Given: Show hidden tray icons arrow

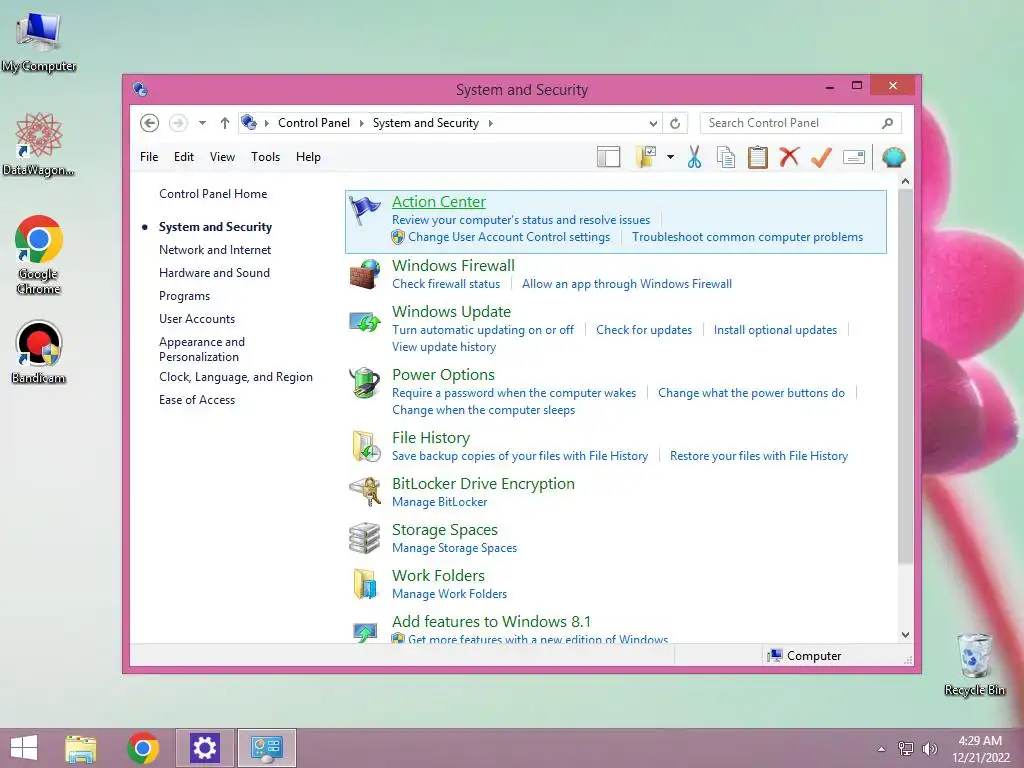Looking at the screenshot, I should 882,749.
